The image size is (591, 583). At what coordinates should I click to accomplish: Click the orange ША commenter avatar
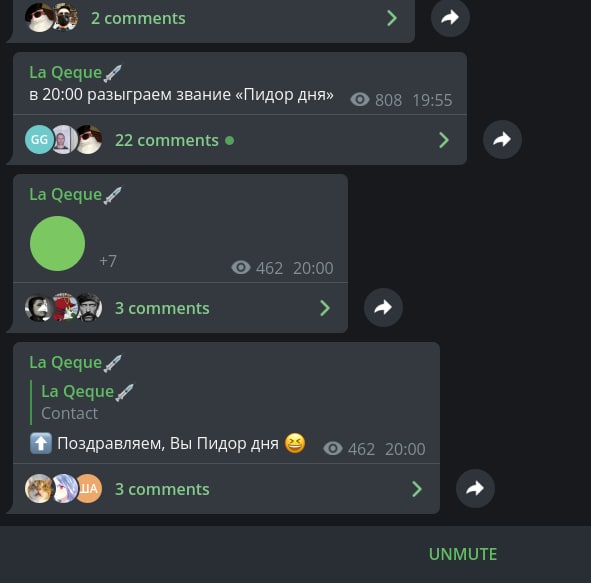click(89, 488)
